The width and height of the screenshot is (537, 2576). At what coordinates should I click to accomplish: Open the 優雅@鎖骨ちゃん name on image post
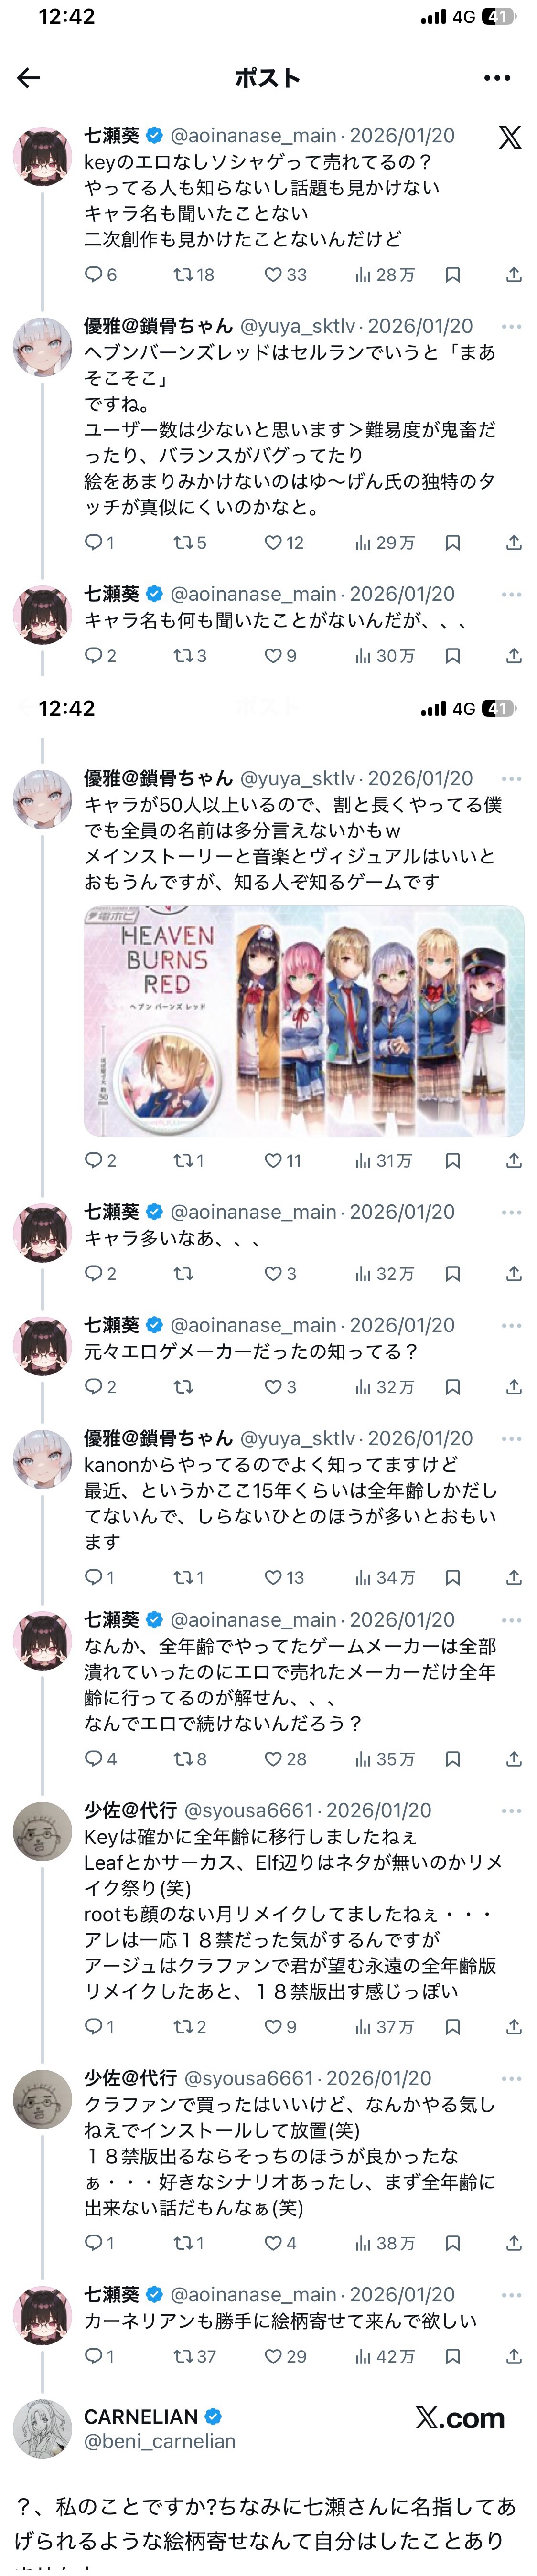[x=158, y=778]
